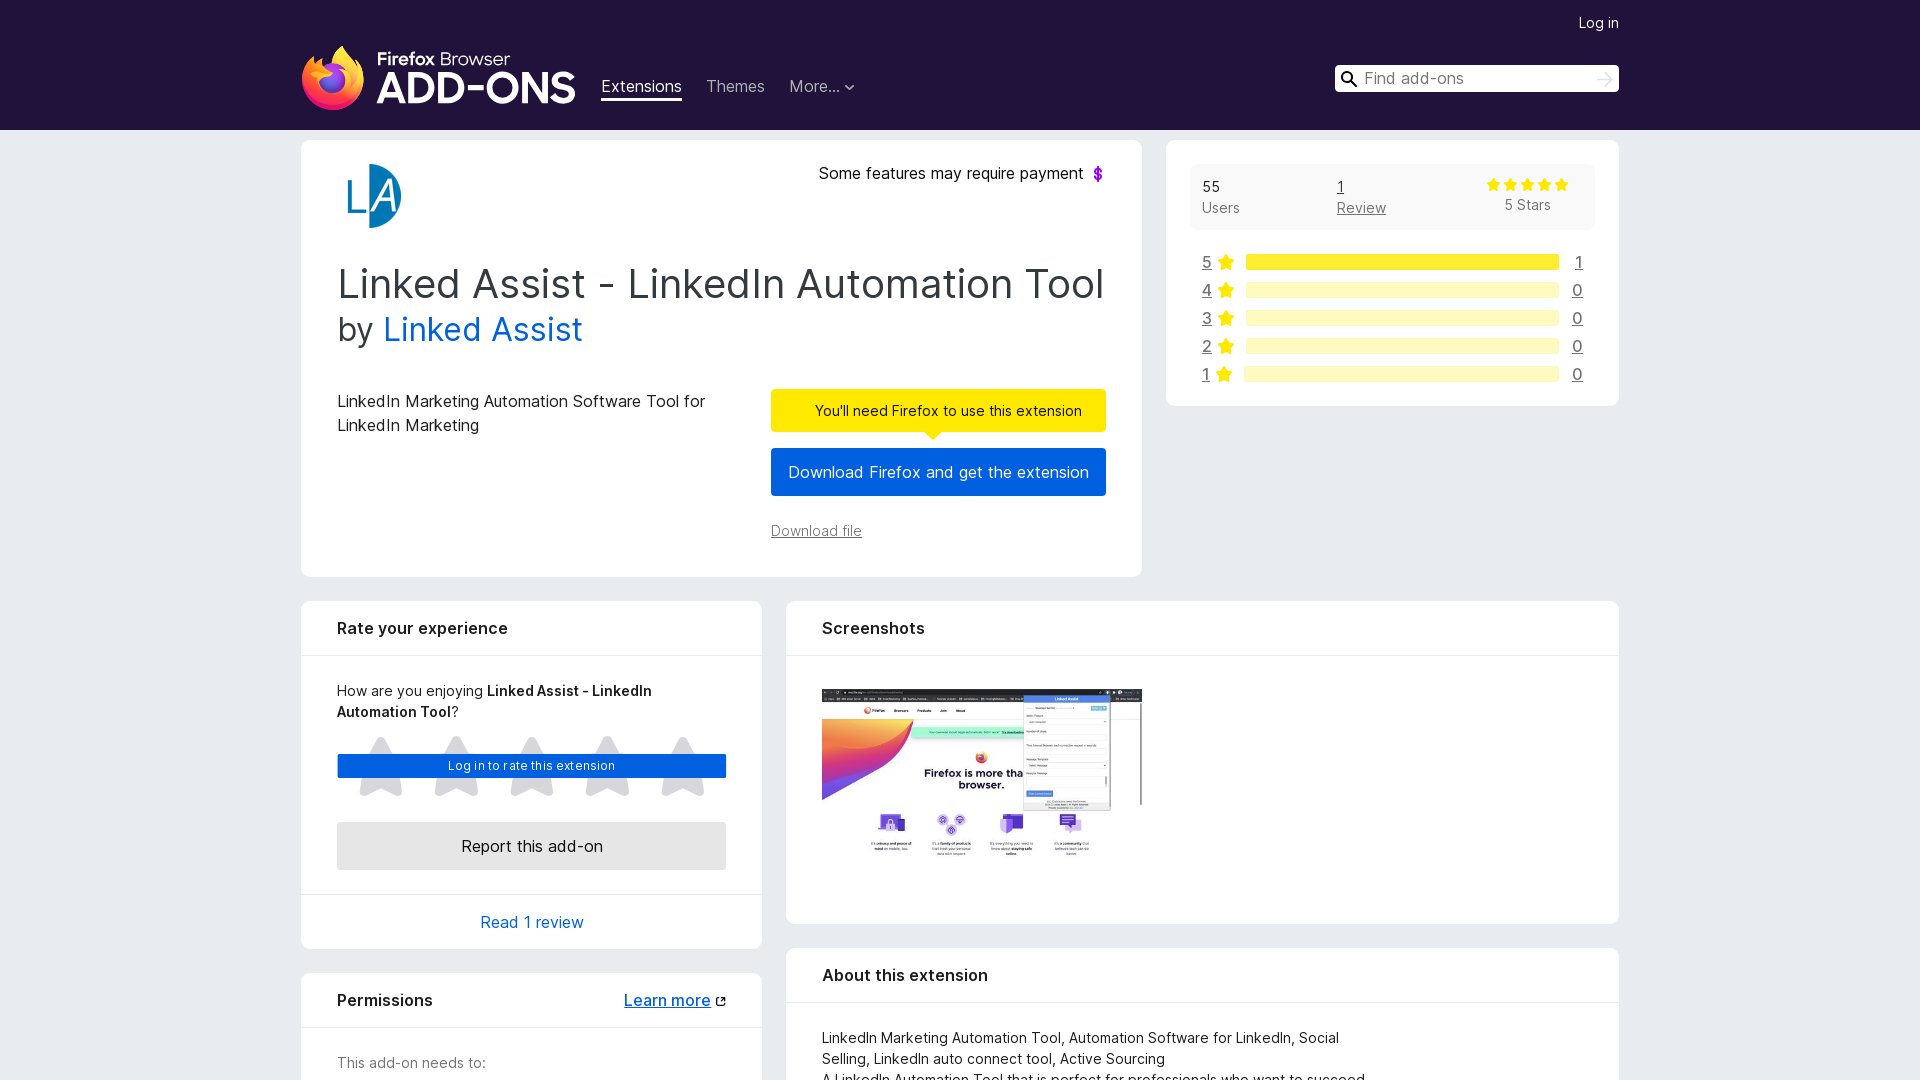This screenshot has height=1080, width=1920.
Task: Click the 4-star rating bar
Action: (x=1402, y=290)
